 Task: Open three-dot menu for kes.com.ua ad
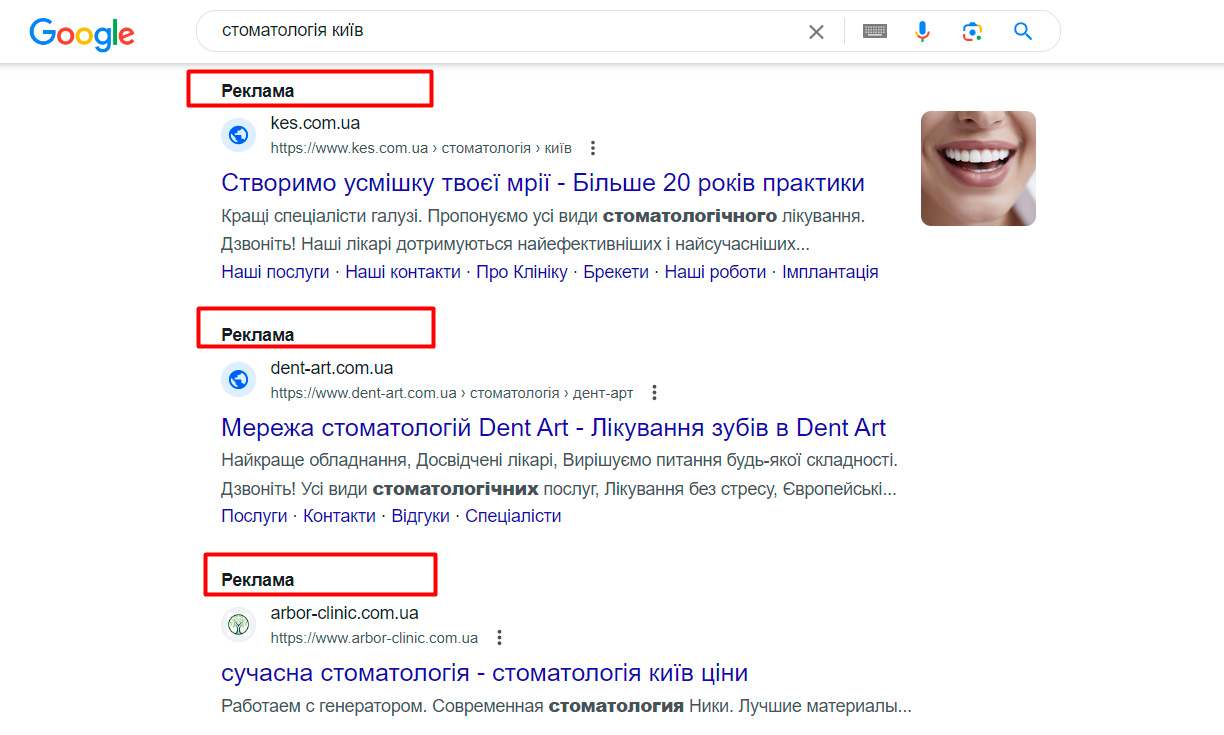(x=593, y=148)
